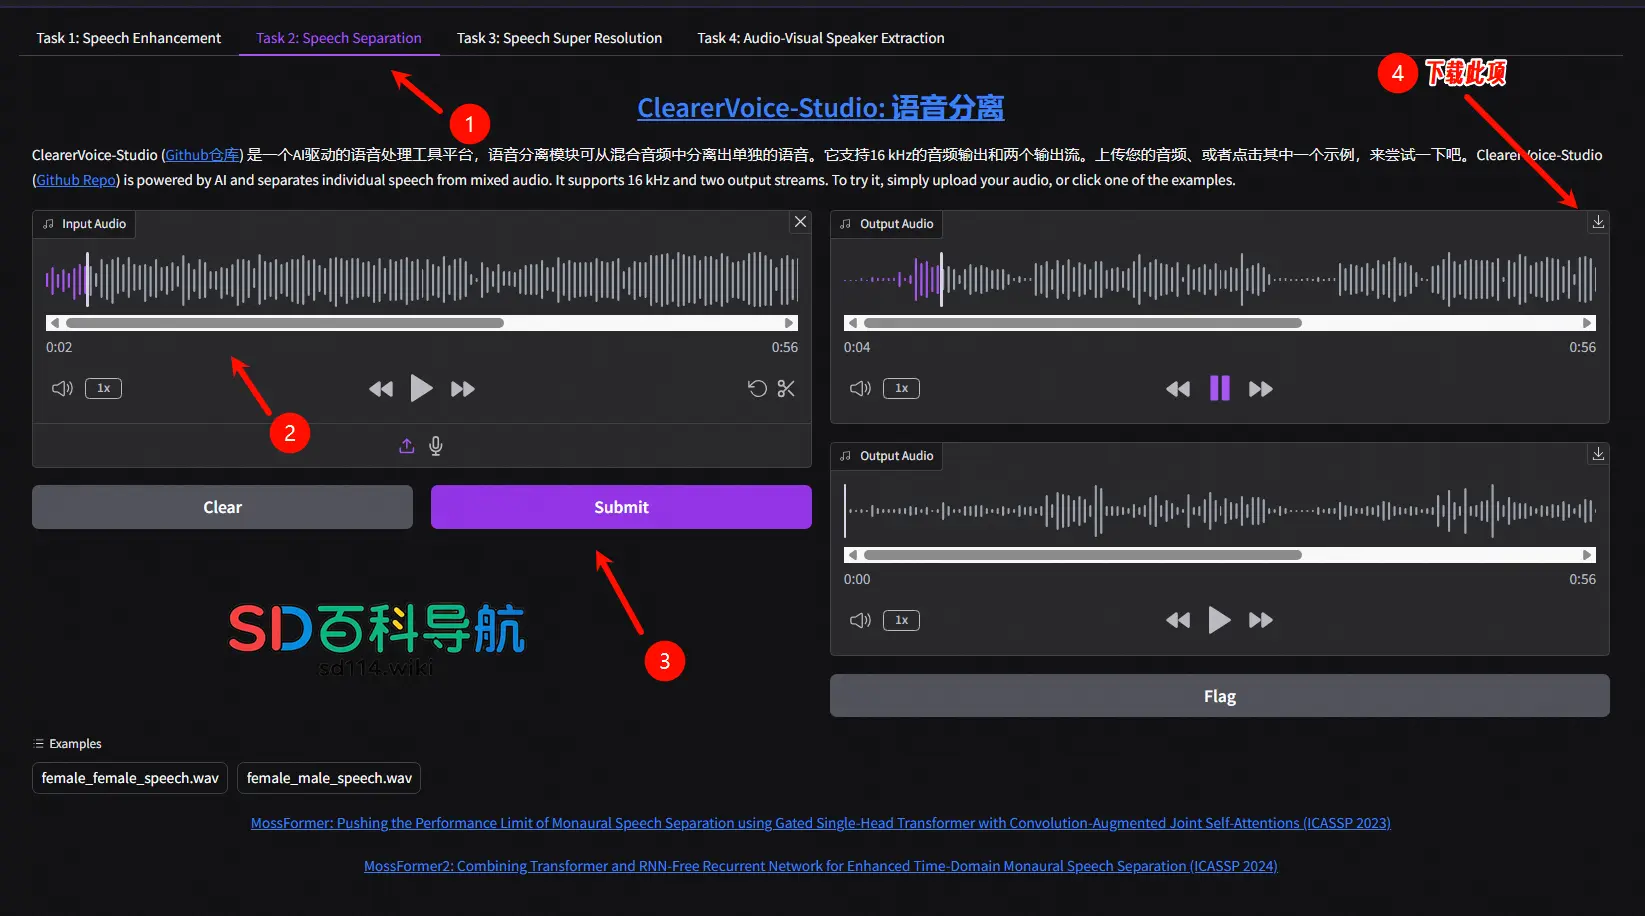Rewind the Input Audio
The image size is (1645, 916).
point(380,389)
